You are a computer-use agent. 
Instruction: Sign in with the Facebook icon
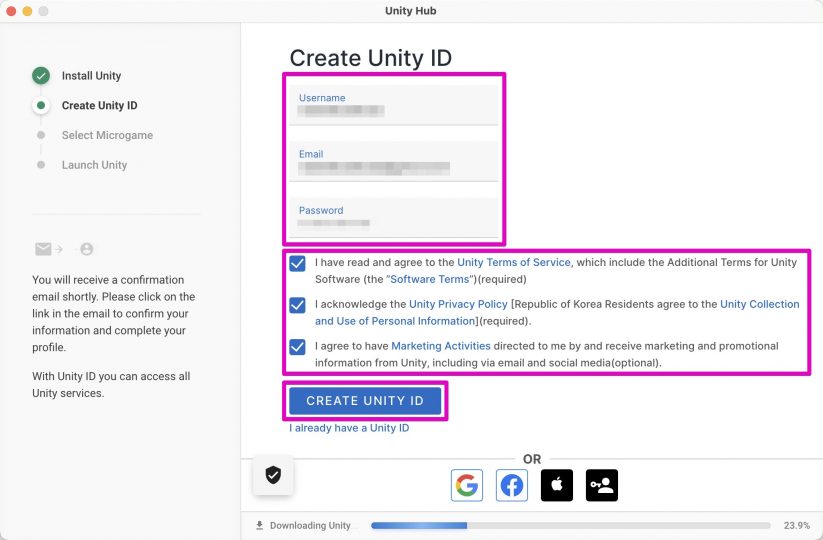[512, 485]
